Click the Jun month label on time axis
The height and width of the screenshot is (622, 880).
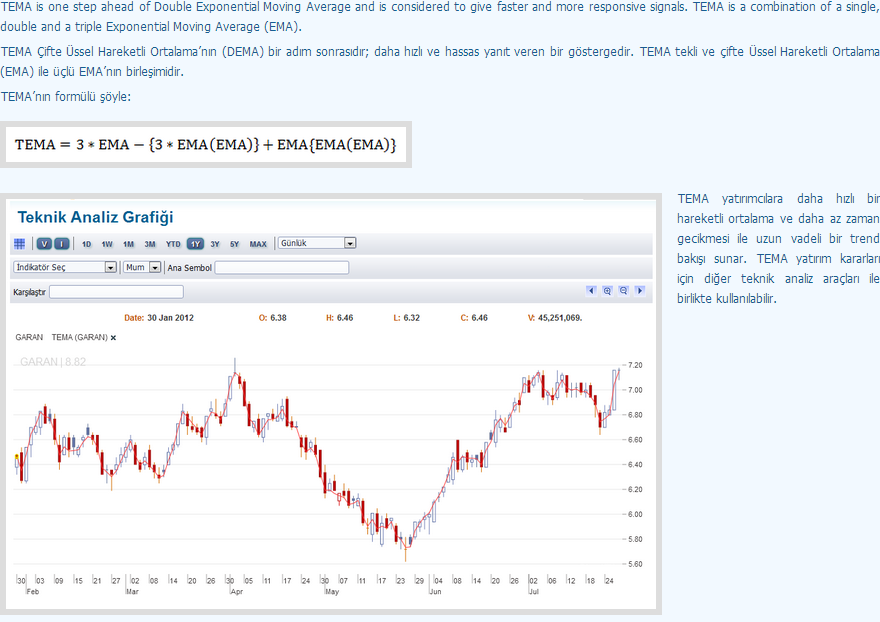point(436,592)
